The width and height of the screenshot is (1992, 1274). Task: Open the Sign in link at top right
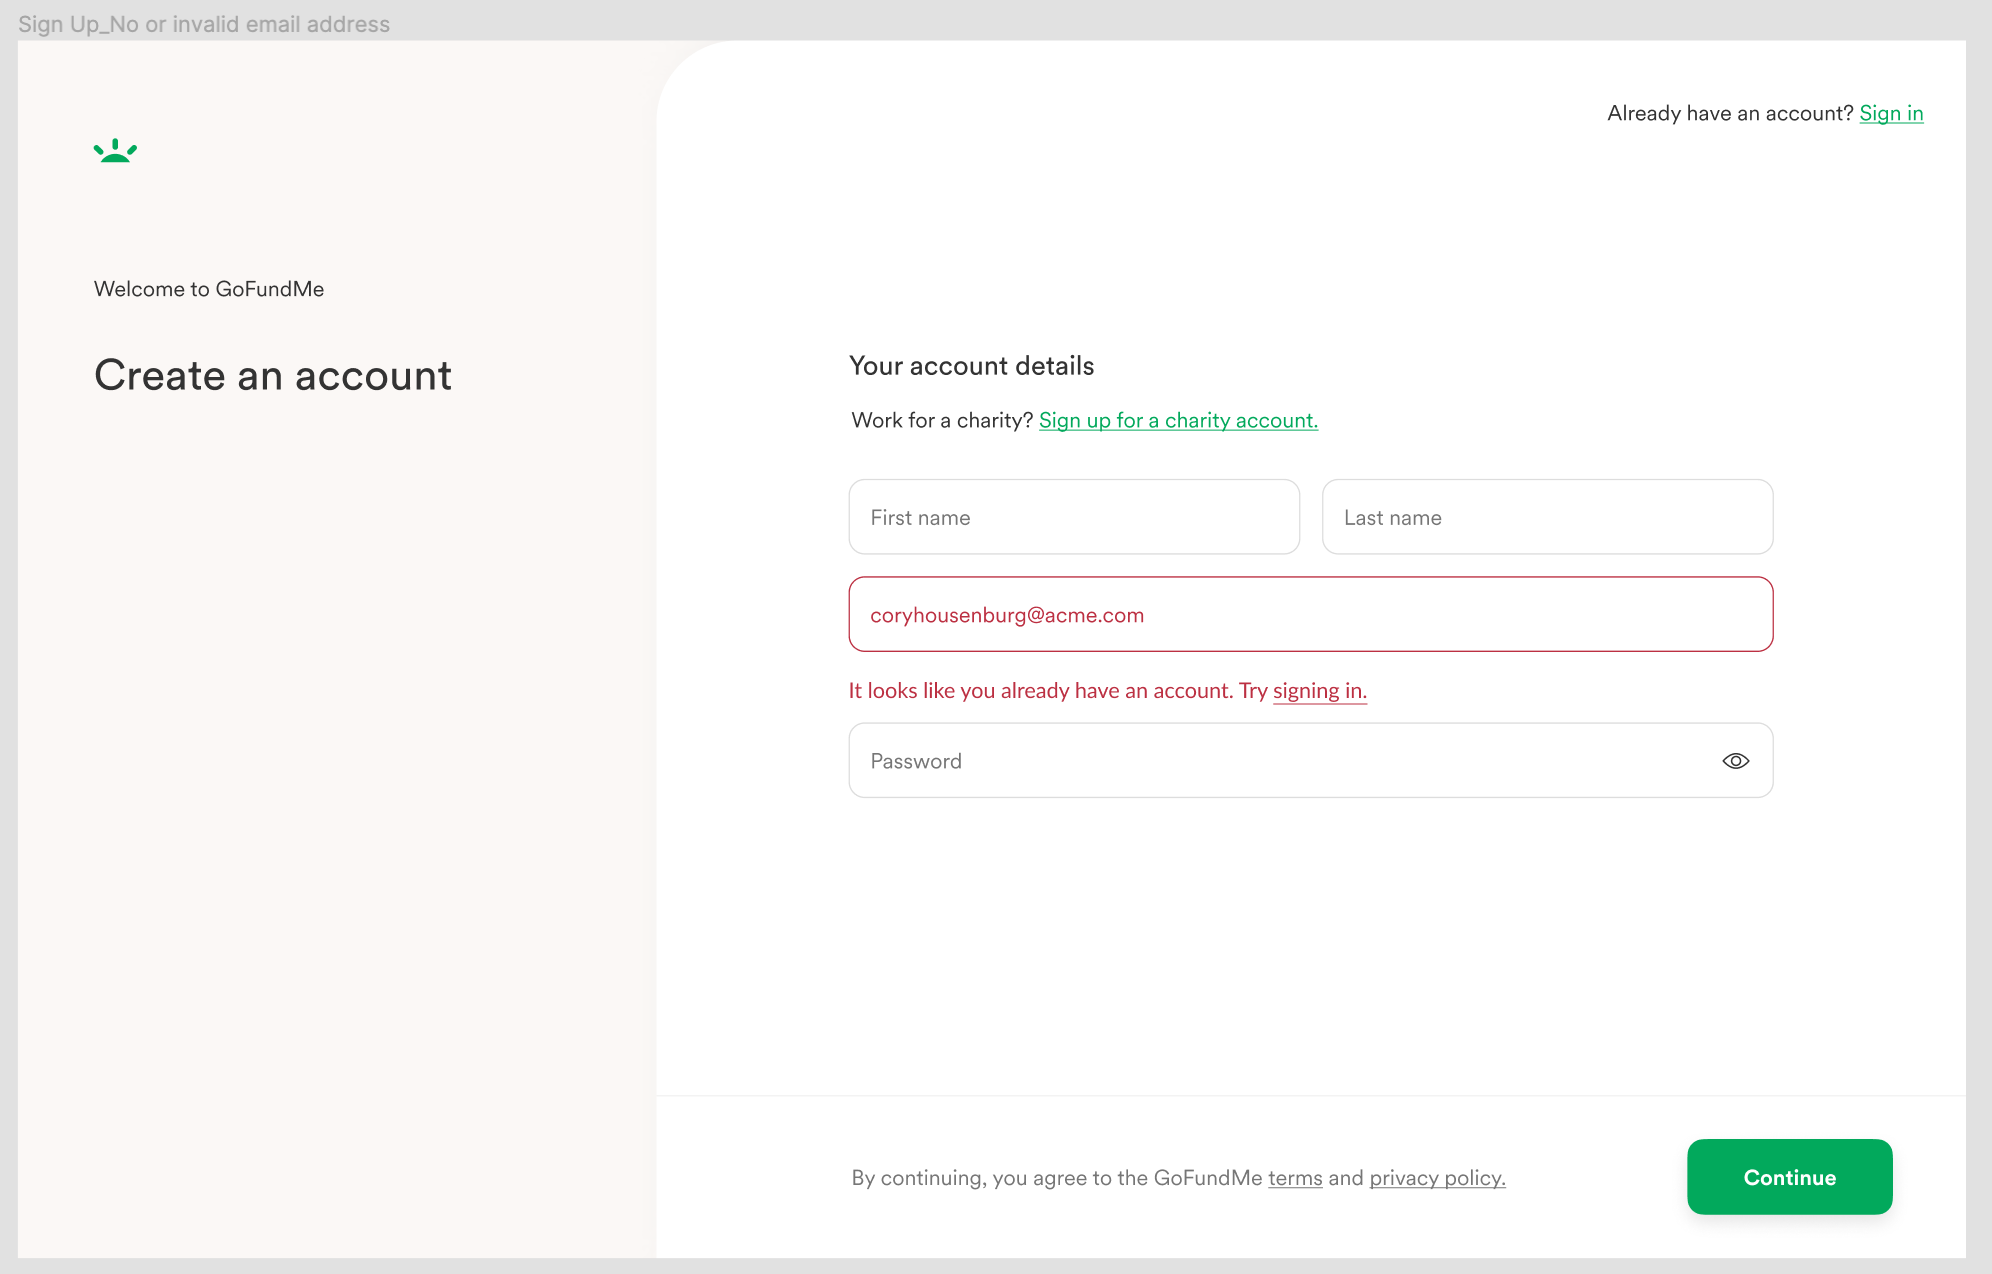click(1890, 113)
